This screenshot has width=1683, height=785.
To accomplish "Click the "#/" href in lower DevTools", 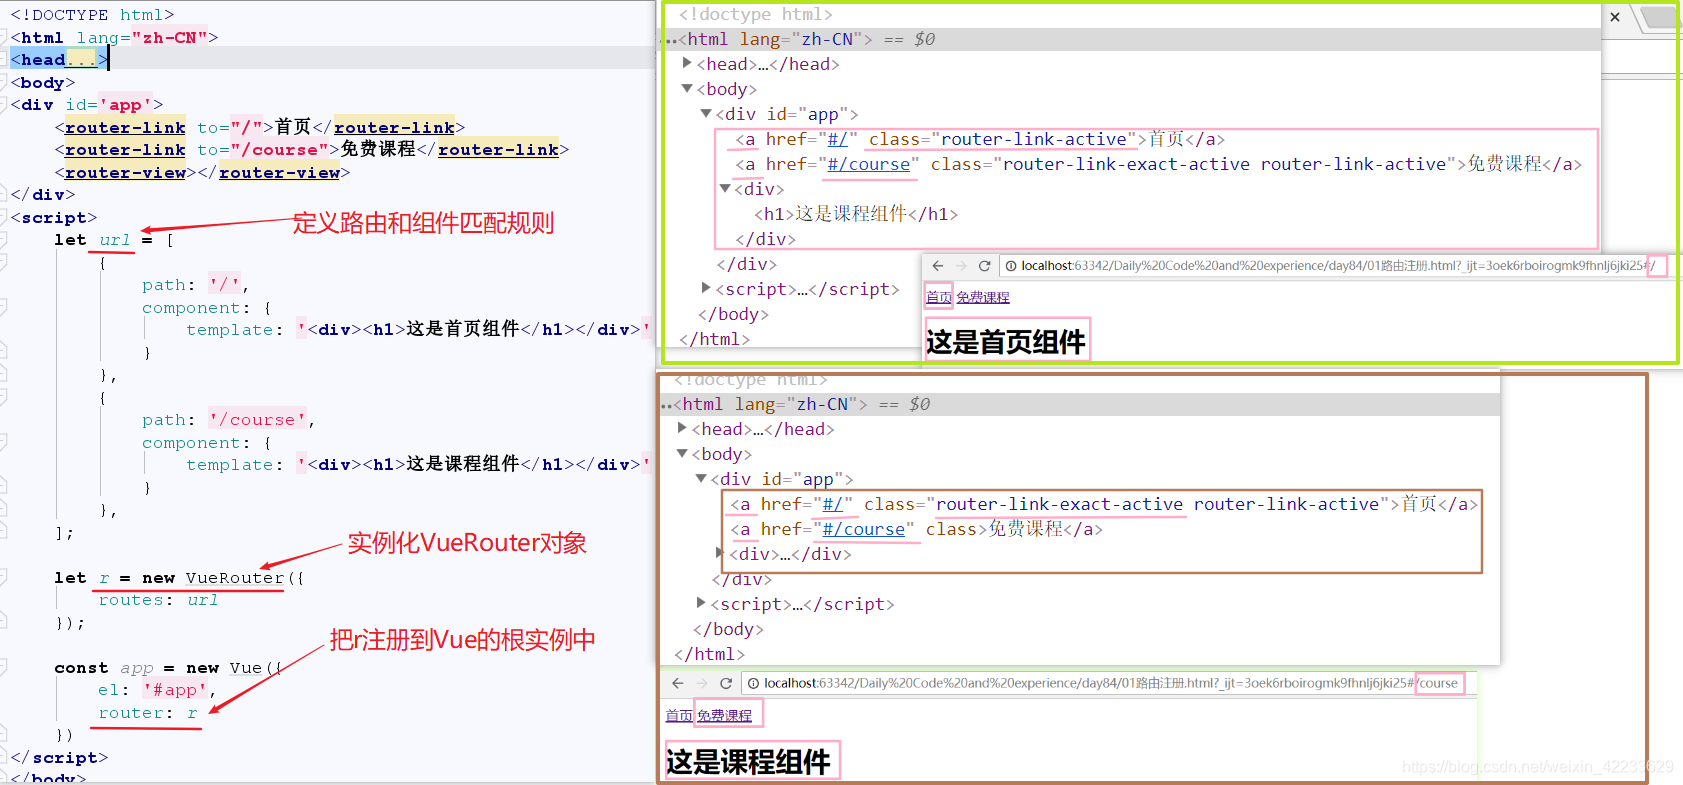I will [x=832, y=504].
